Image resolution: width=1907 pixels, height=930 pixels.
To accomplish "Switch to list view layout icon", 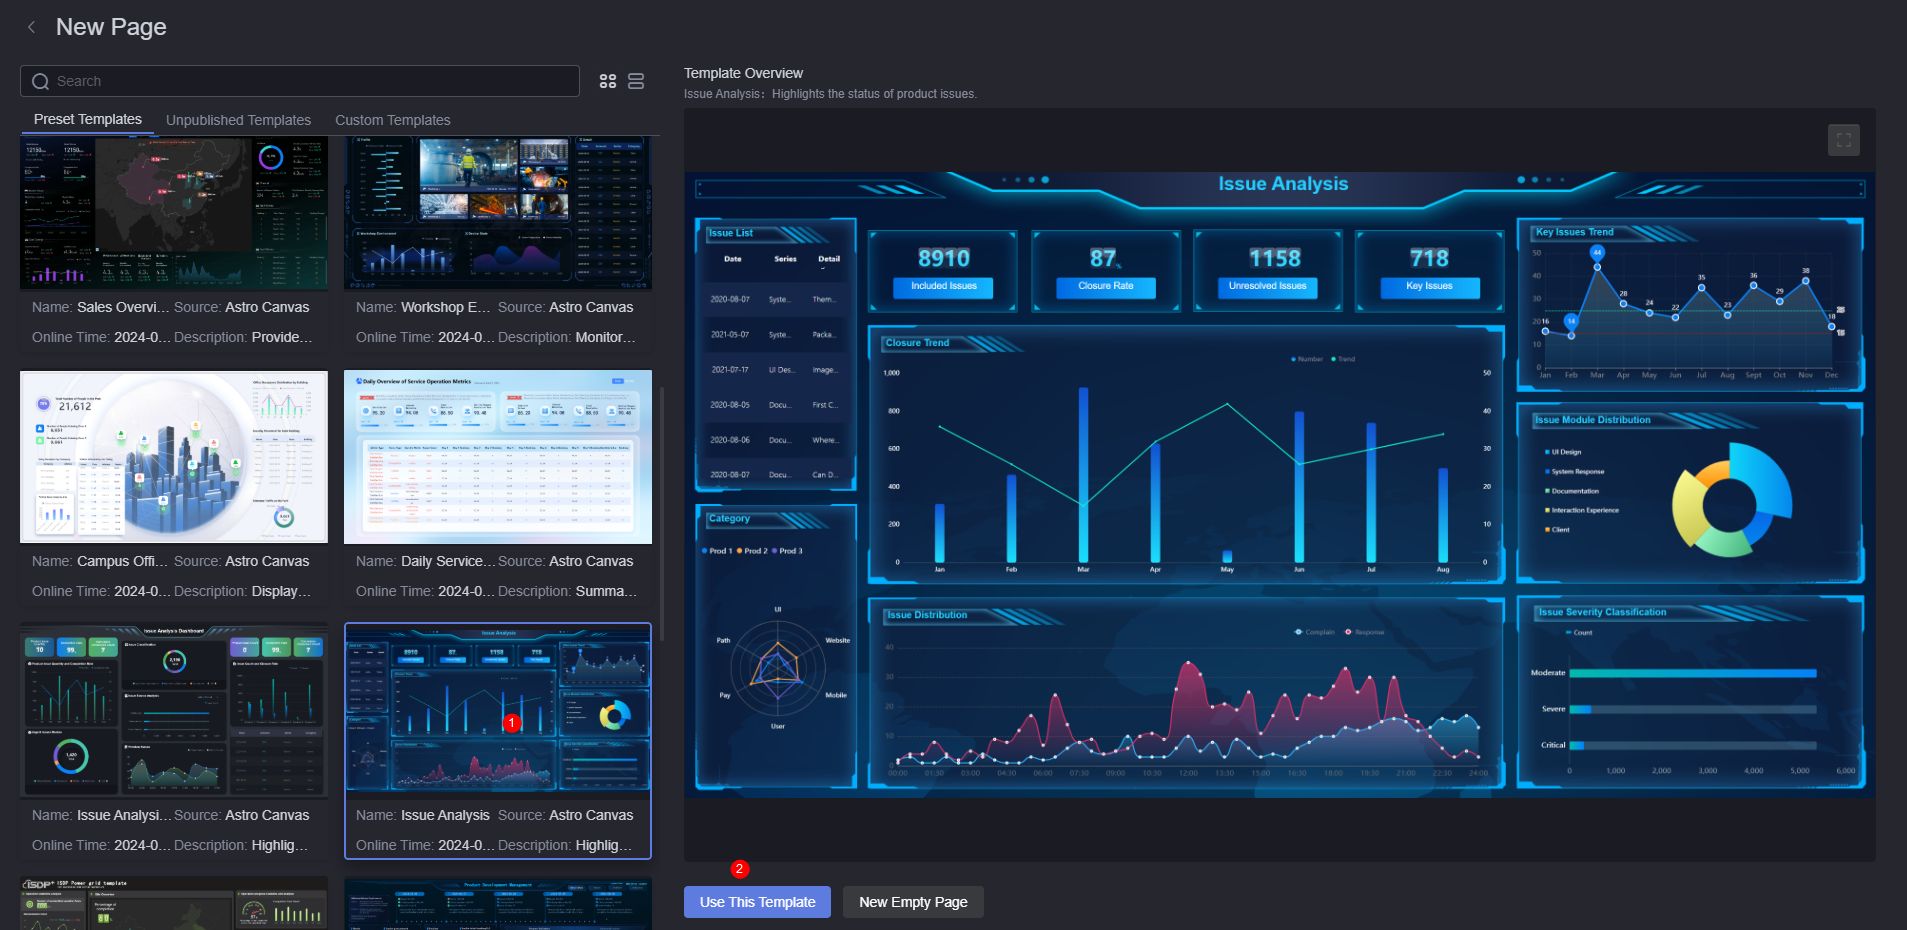I will click(636, 81).
